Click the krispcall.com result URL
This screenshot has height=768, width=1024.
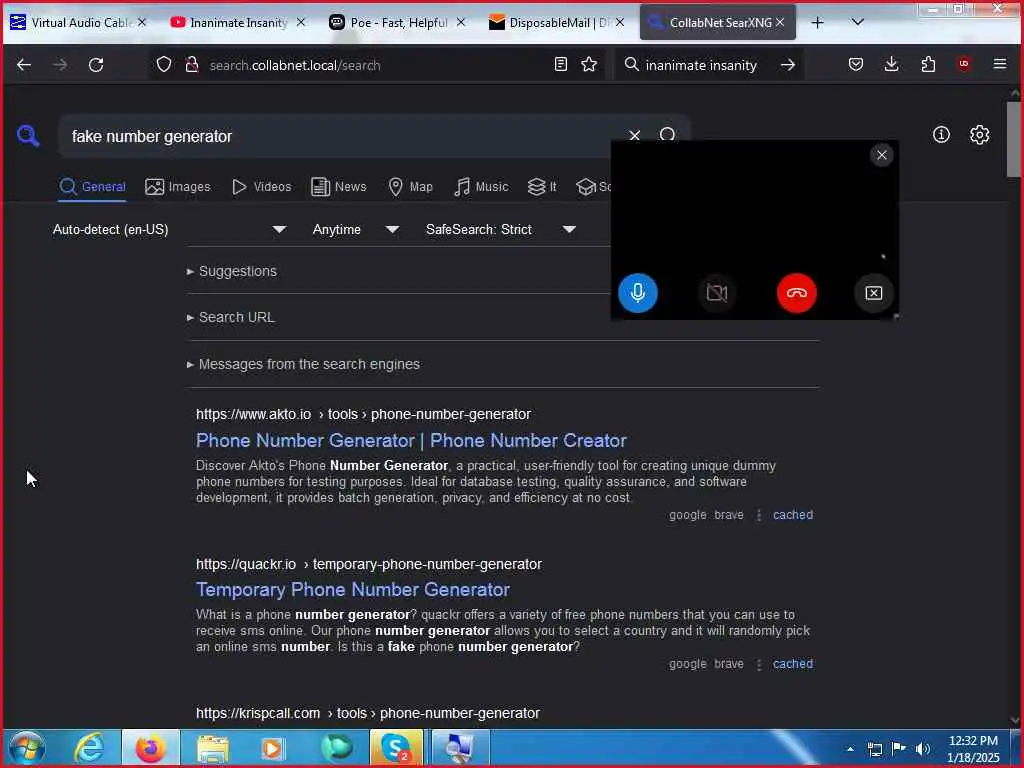[368, 713]
